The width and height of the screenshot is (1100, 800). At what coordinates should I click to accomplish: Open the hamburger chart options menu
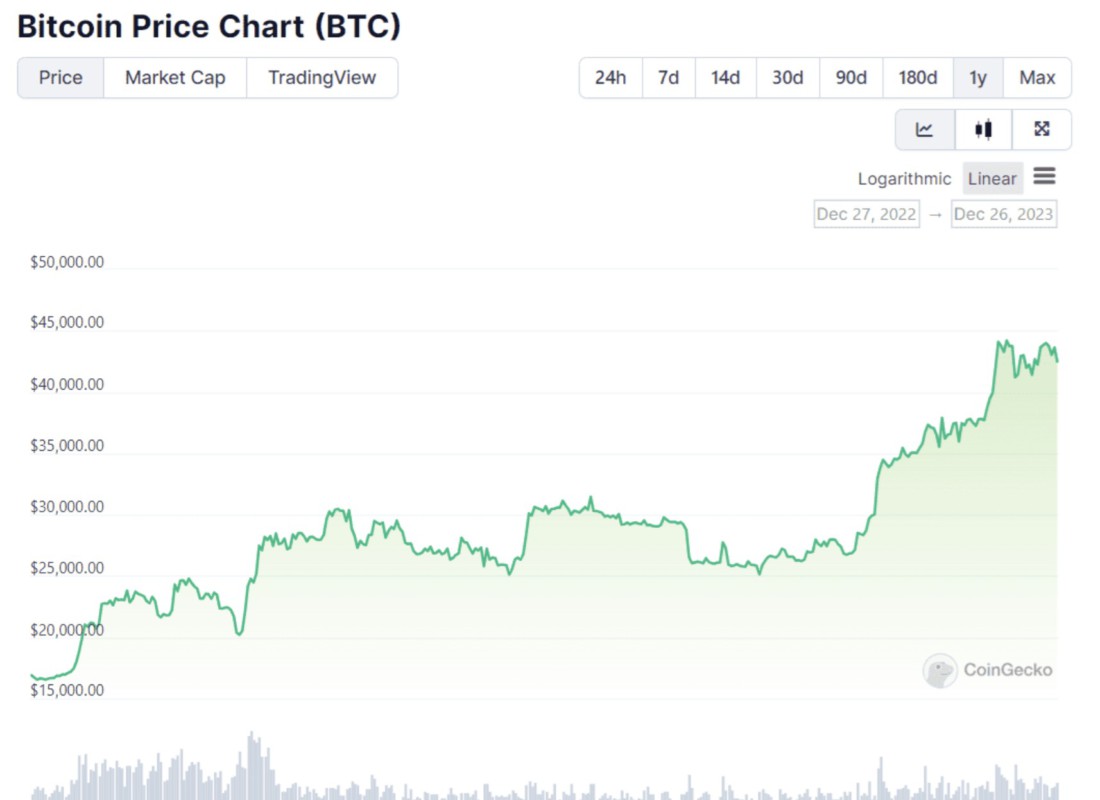(1045, 176)
